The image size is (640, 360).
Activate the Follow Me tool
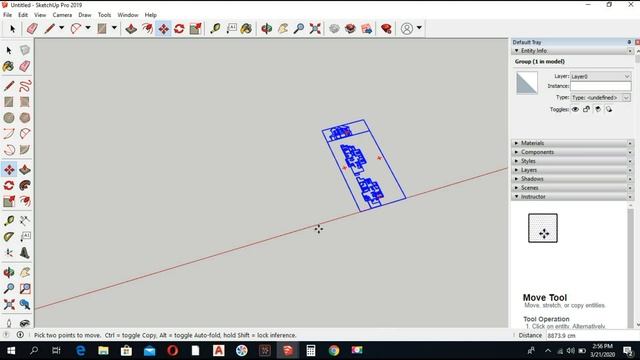pos(24,185)
